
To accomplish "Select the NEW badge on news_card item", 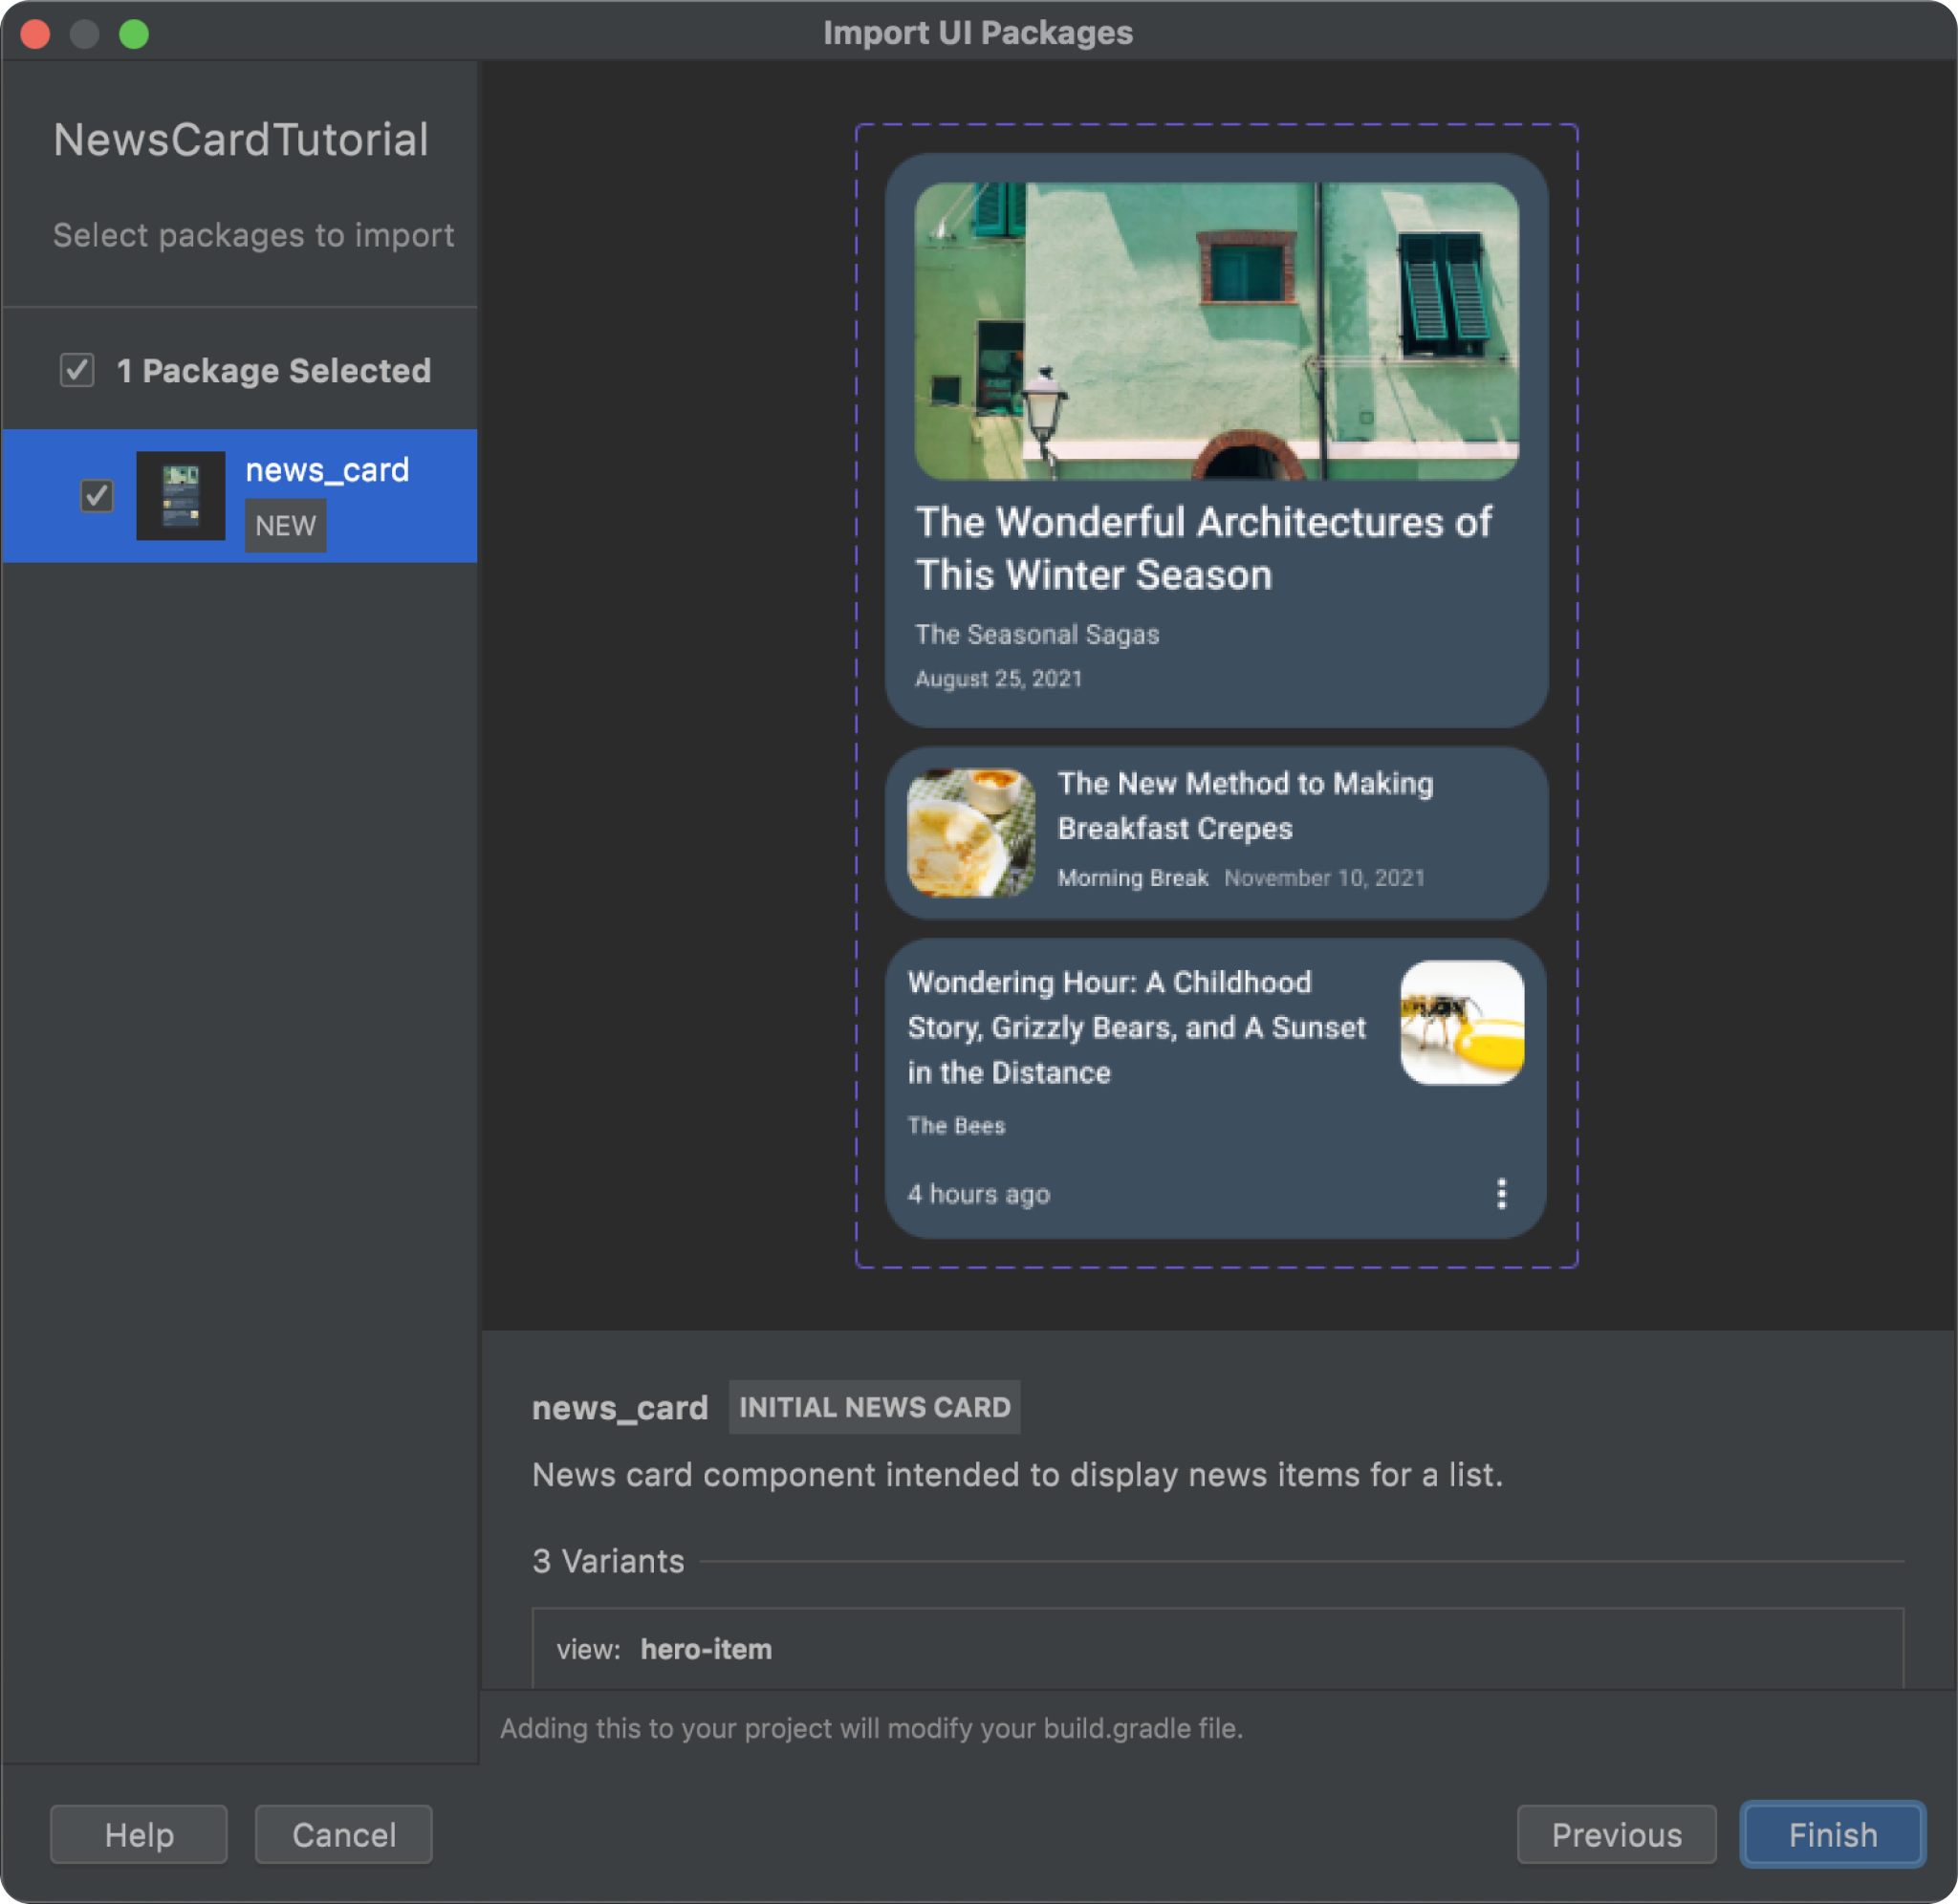I will [x=283, y=525].
